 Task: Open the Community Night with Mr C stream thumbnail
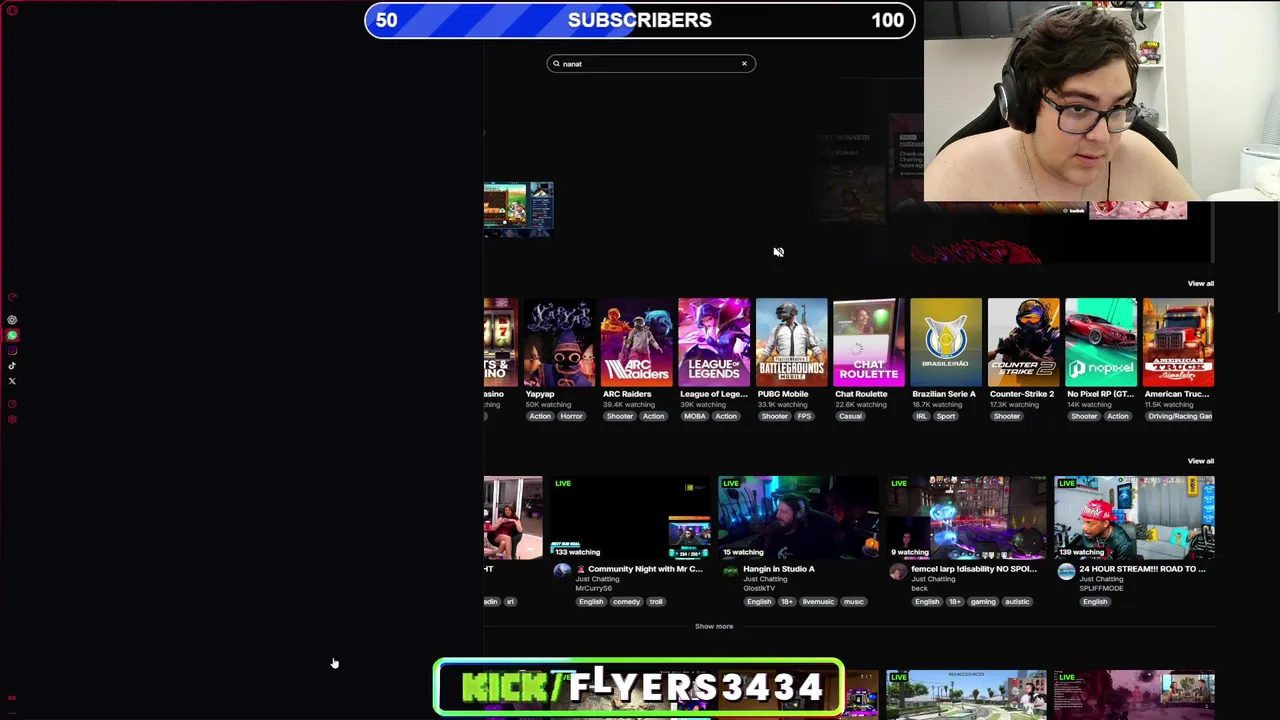631,517
